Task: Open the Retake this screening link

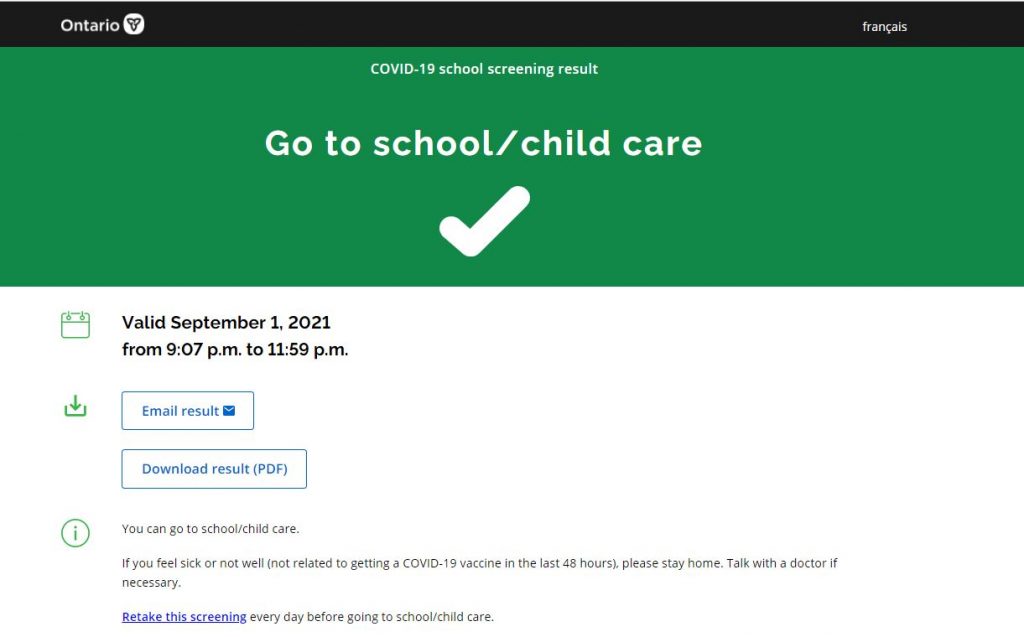Action: [x=184, y=617]
